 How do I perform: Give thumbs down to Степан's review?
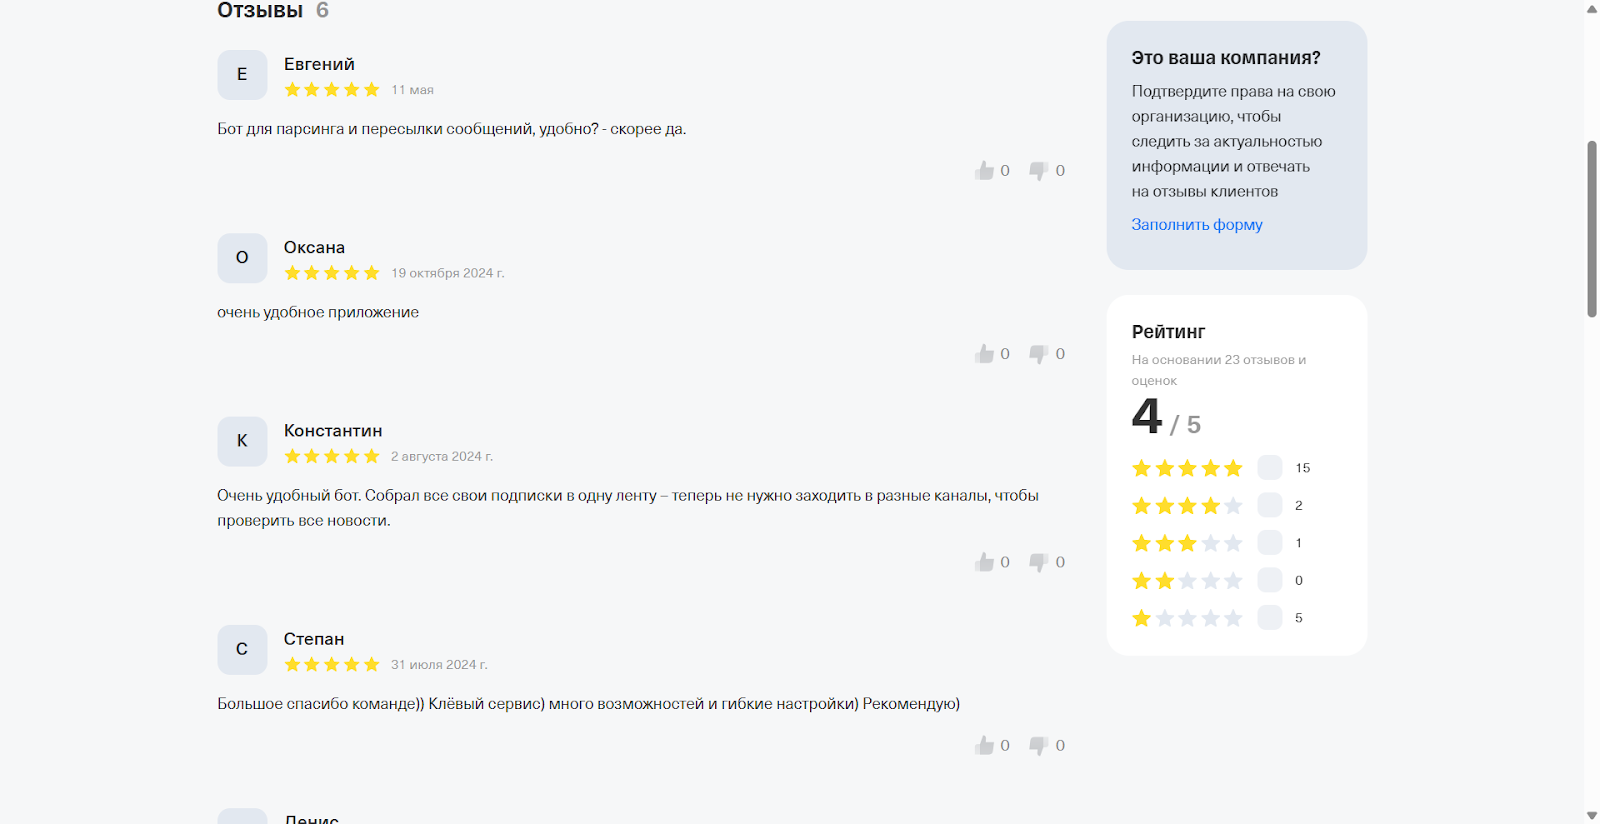(1039, 745)
